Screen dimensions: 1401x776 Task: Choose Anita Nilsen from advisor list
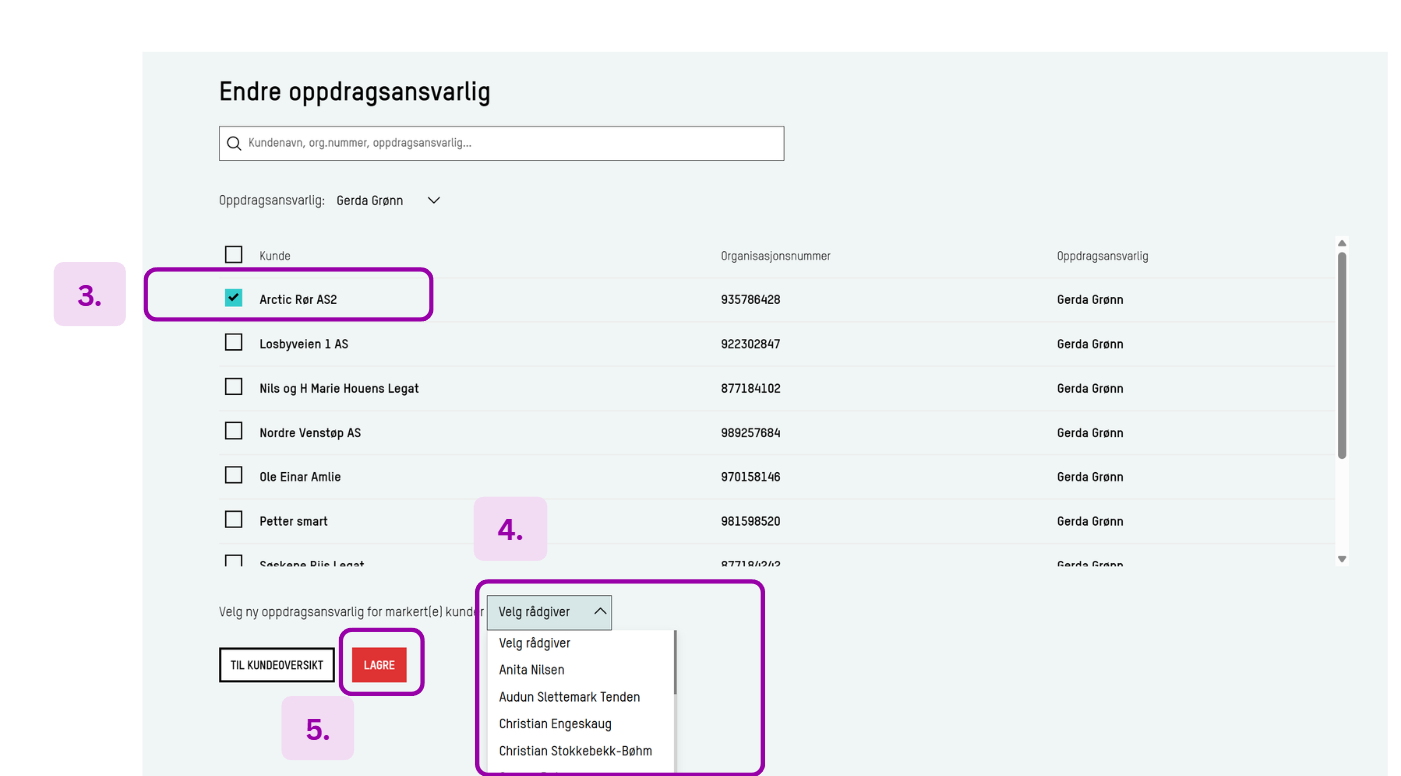532,670
